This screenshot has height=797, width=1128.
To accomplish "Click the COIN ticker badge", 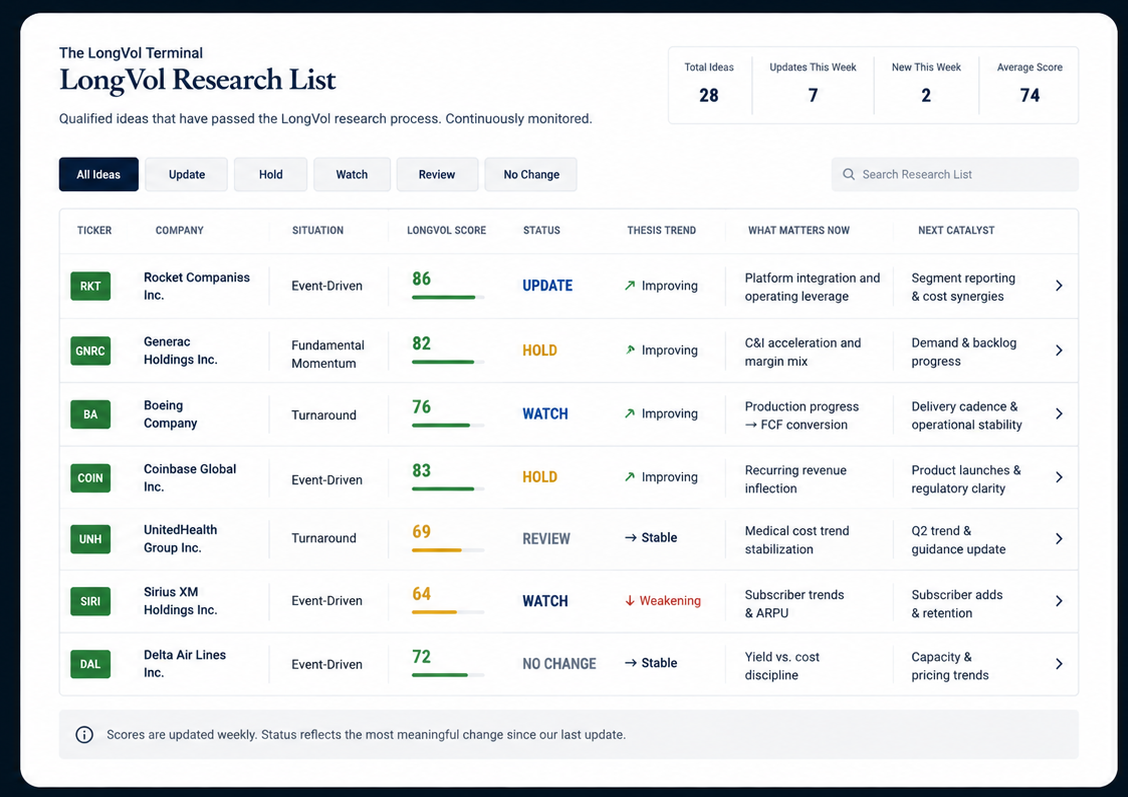I will pos(90,478).
